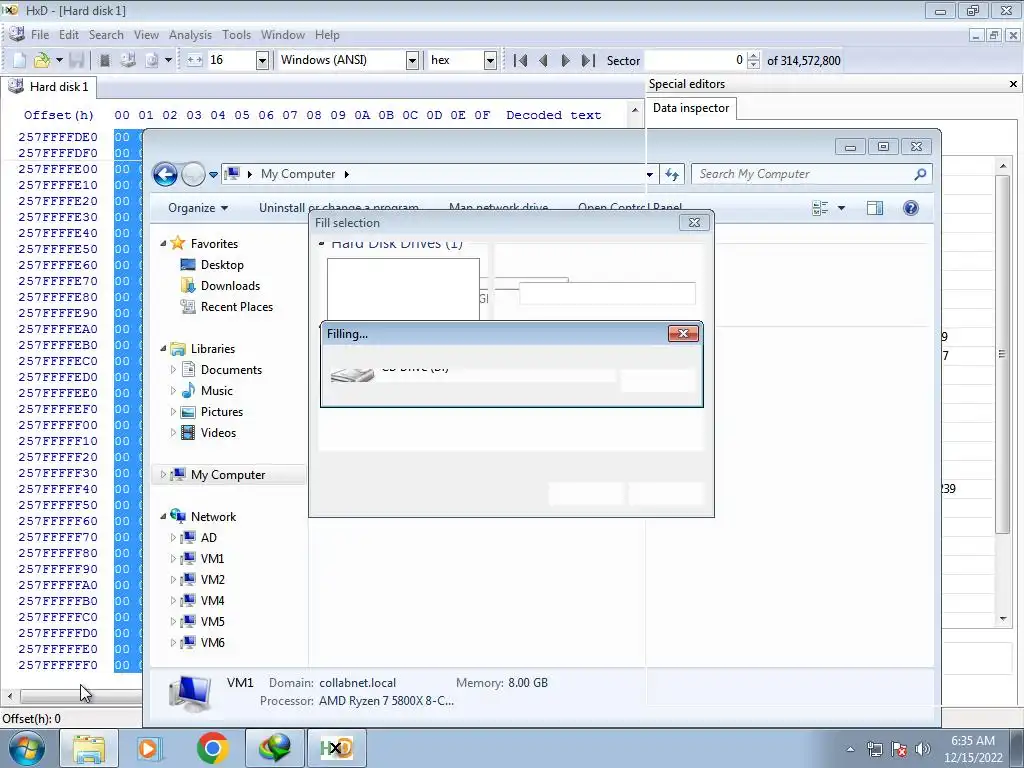
Task: Open Explorer recent pages dropdown arrow
Action: 213,175
